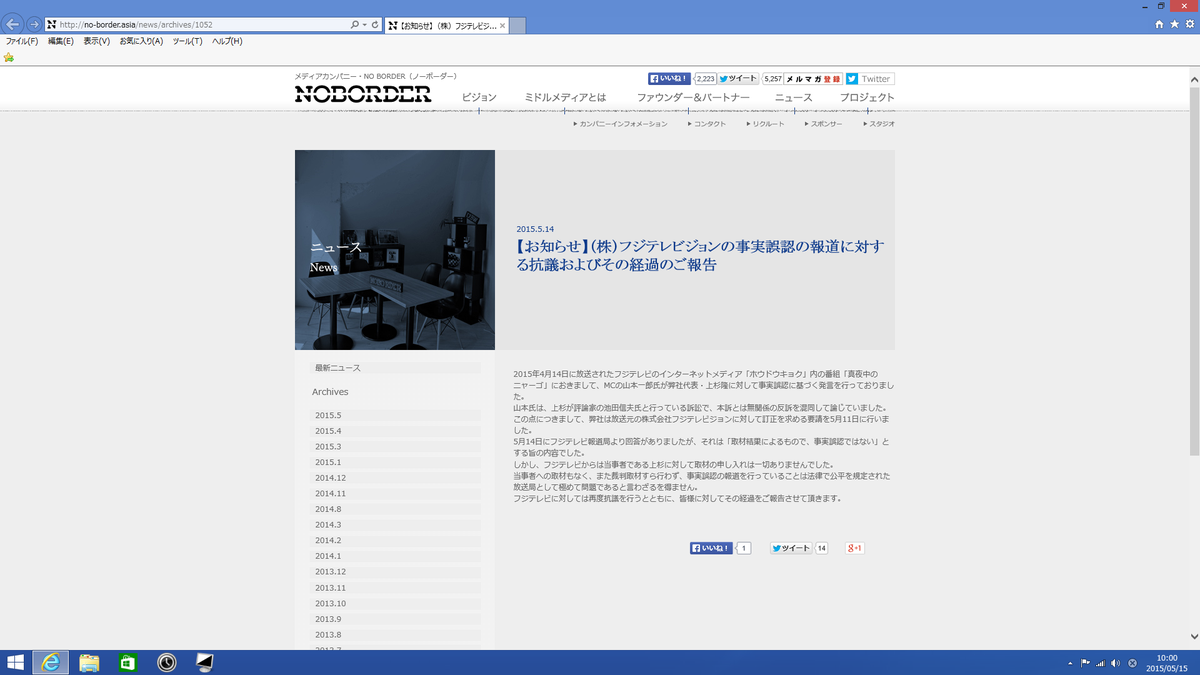
Task: Open the ヘルプ(H) menu
Action: tap(227, 41)
